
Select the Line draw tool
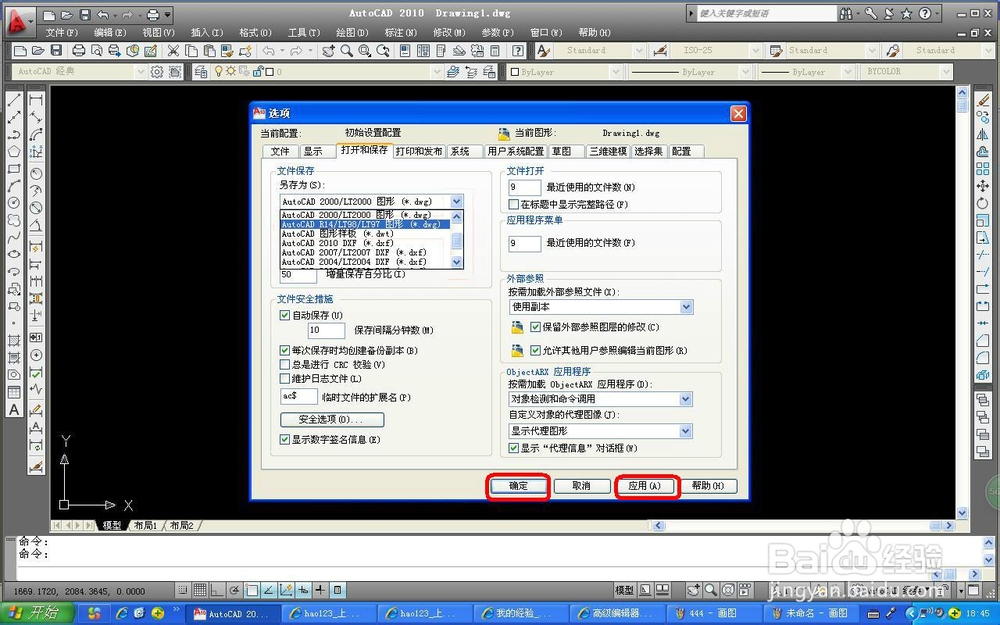14,99
